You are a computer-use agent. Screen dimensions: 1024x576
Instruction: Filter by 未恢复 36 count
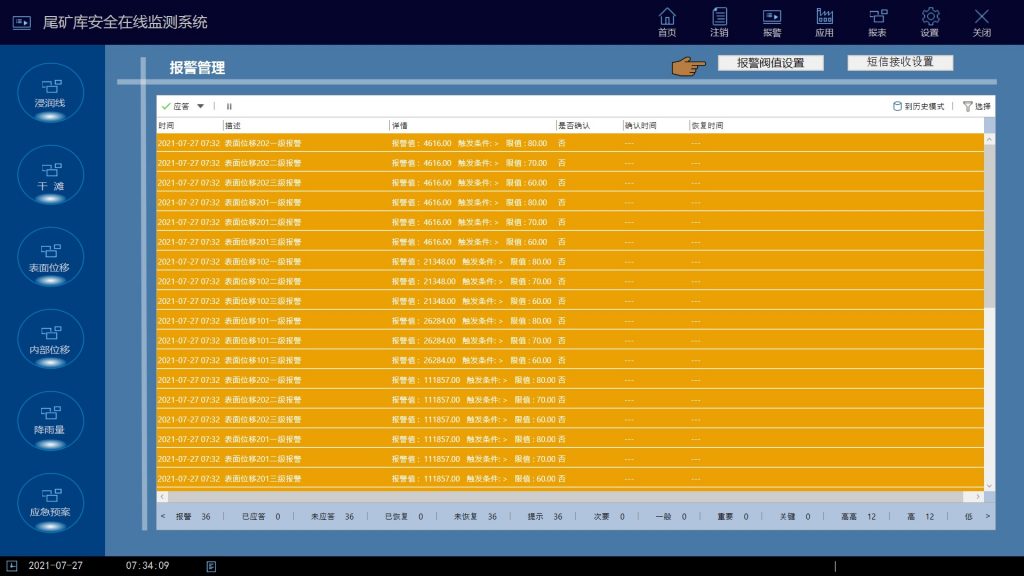click(475, 517)
